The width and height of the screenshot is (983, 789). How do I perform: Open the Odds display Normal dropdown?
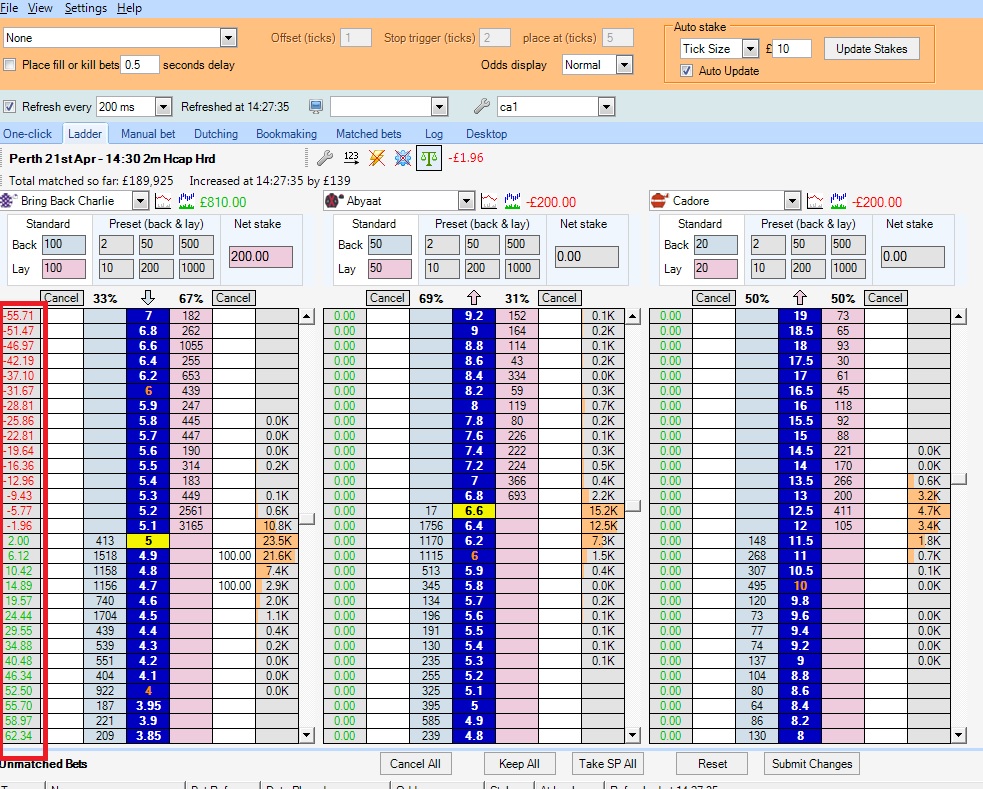[x=624, y=65]
